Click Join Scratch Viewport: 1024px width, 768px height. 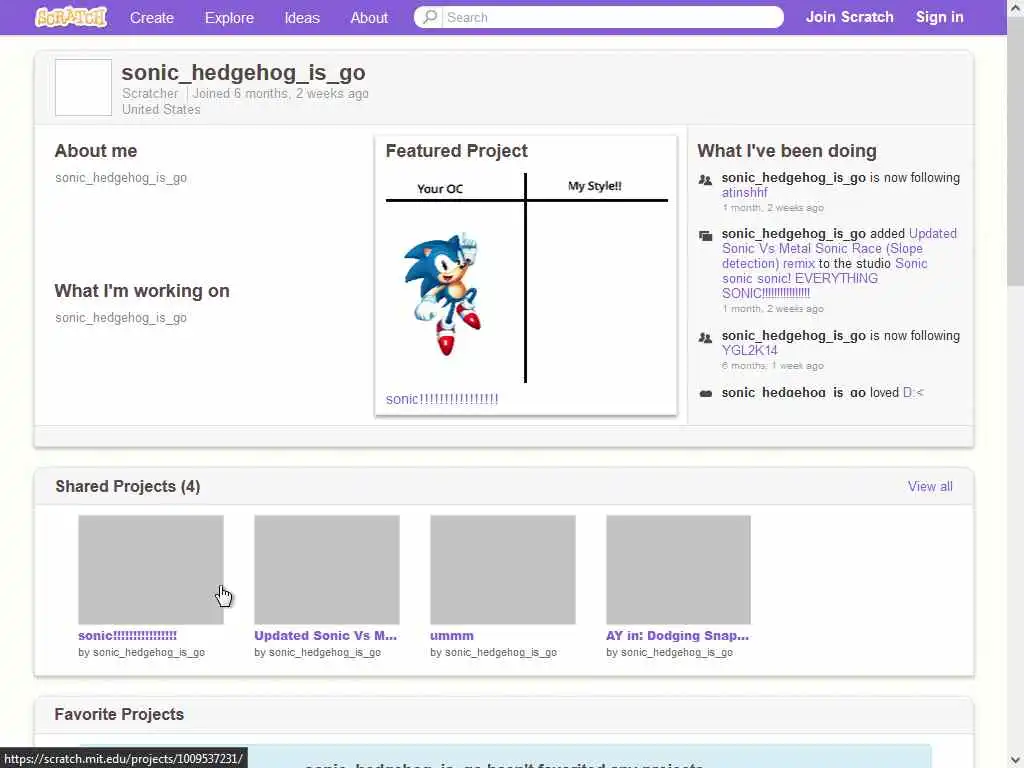tap(850, 17)
